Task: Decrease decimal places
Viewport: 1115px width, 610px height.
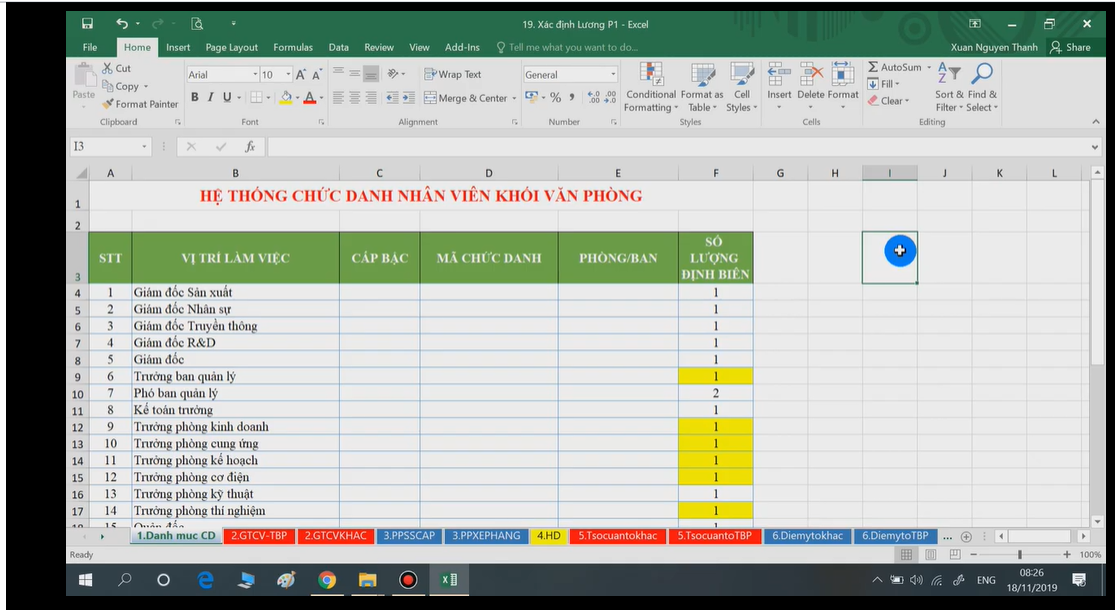Action: 610,97
